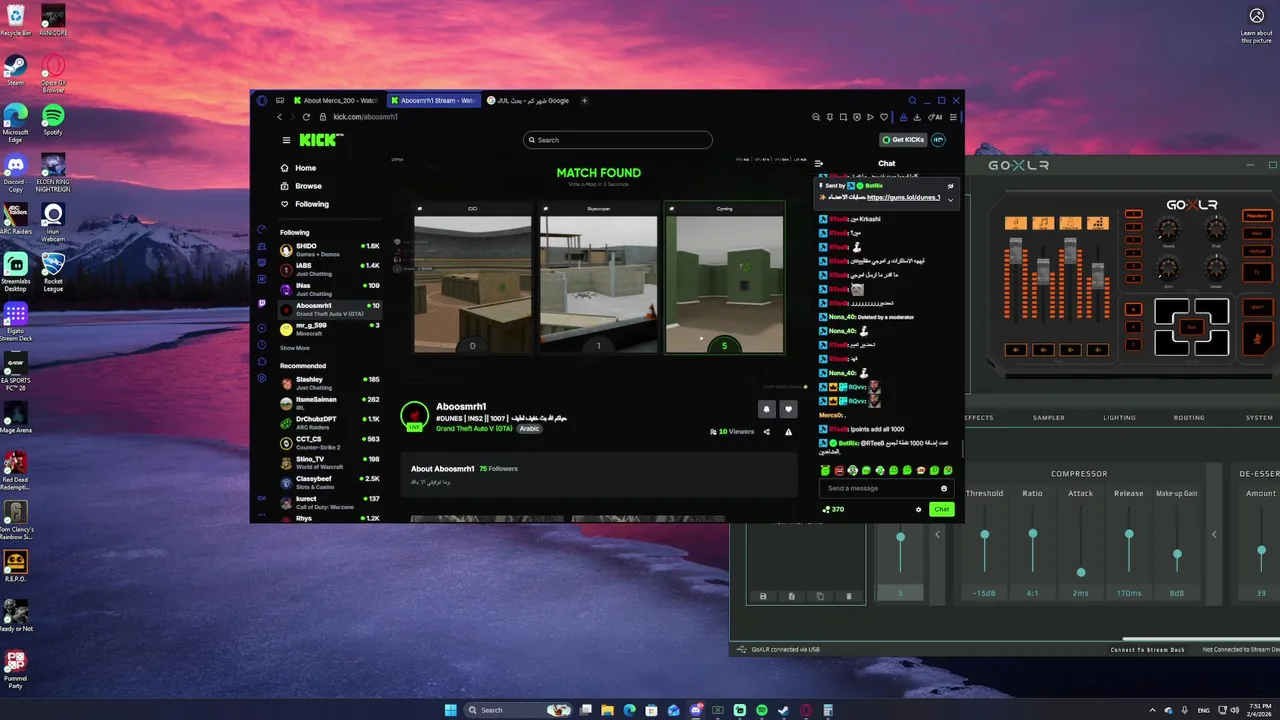Expand the Show More following link
Screen dimensions: 1280x720
click(295, 348)
